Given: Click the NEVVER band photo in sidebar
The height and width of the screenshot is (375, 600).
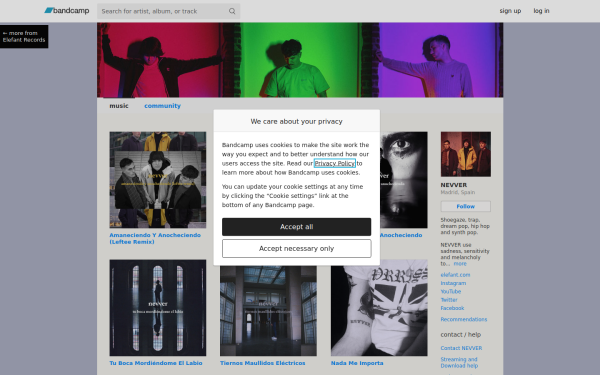Looking at the screenshot, I should point(466,154).
